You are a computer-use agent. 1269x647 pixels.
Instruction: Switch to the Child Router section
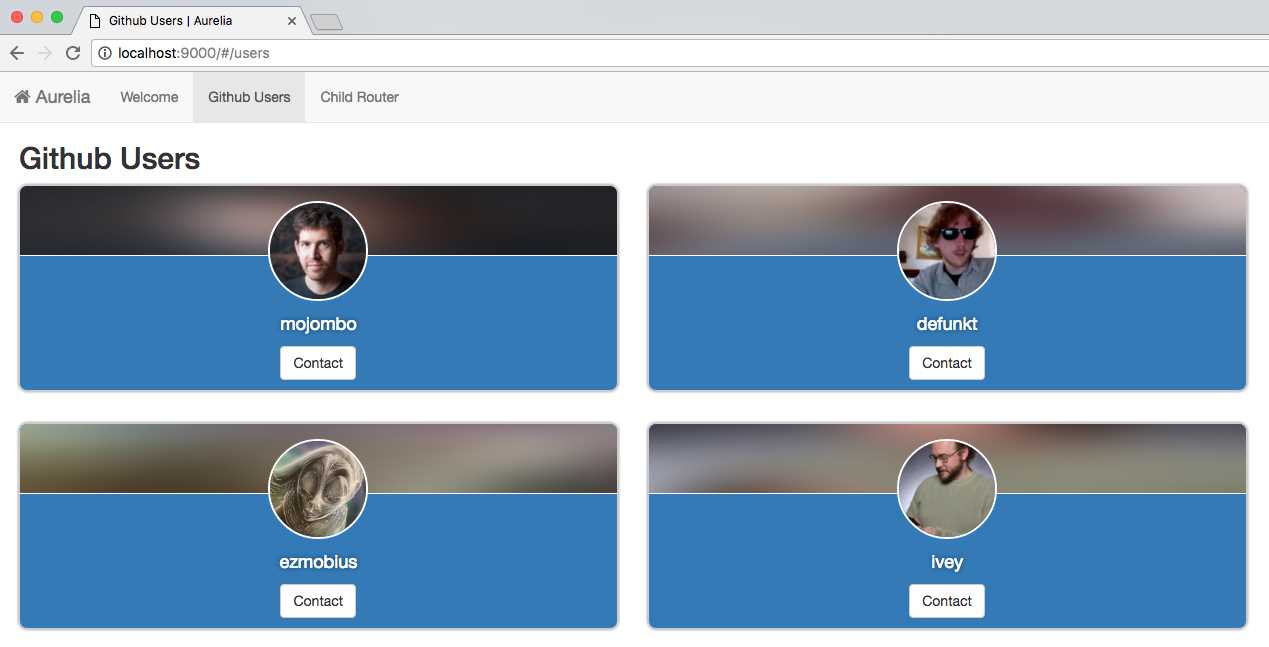tap(359, 97)
